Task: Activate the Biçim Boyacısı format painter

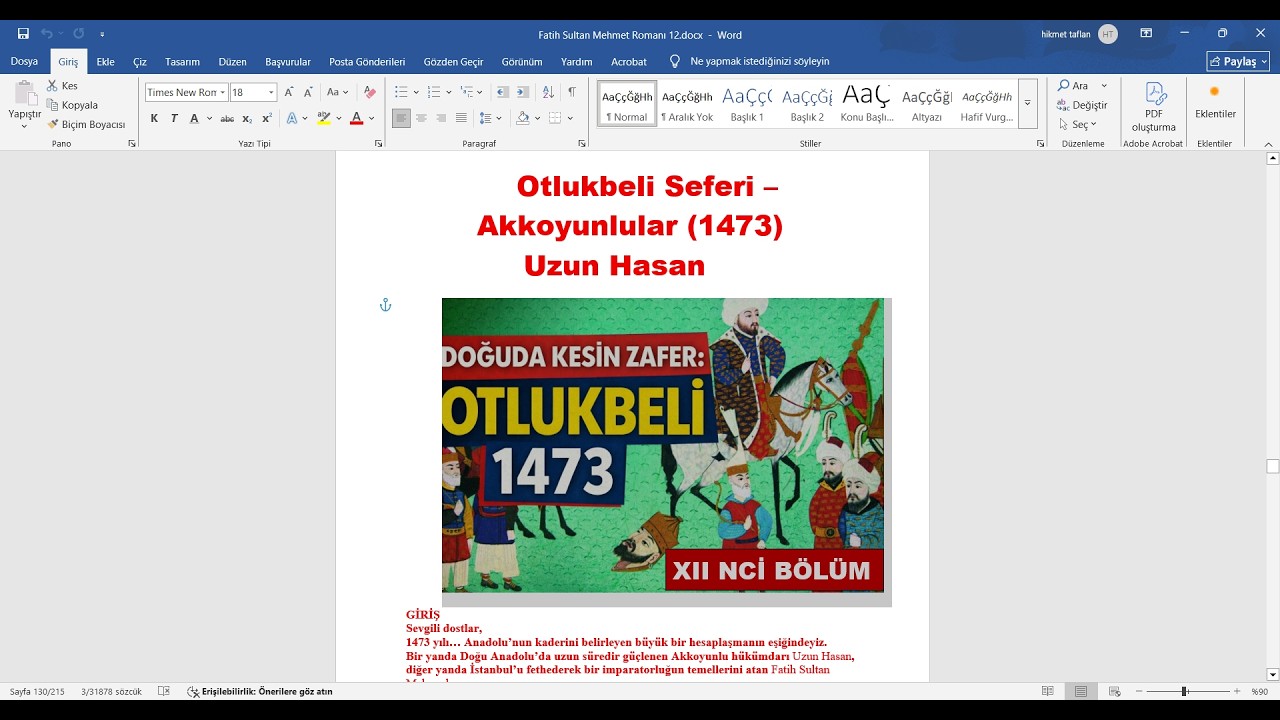Action: point(86,125)
